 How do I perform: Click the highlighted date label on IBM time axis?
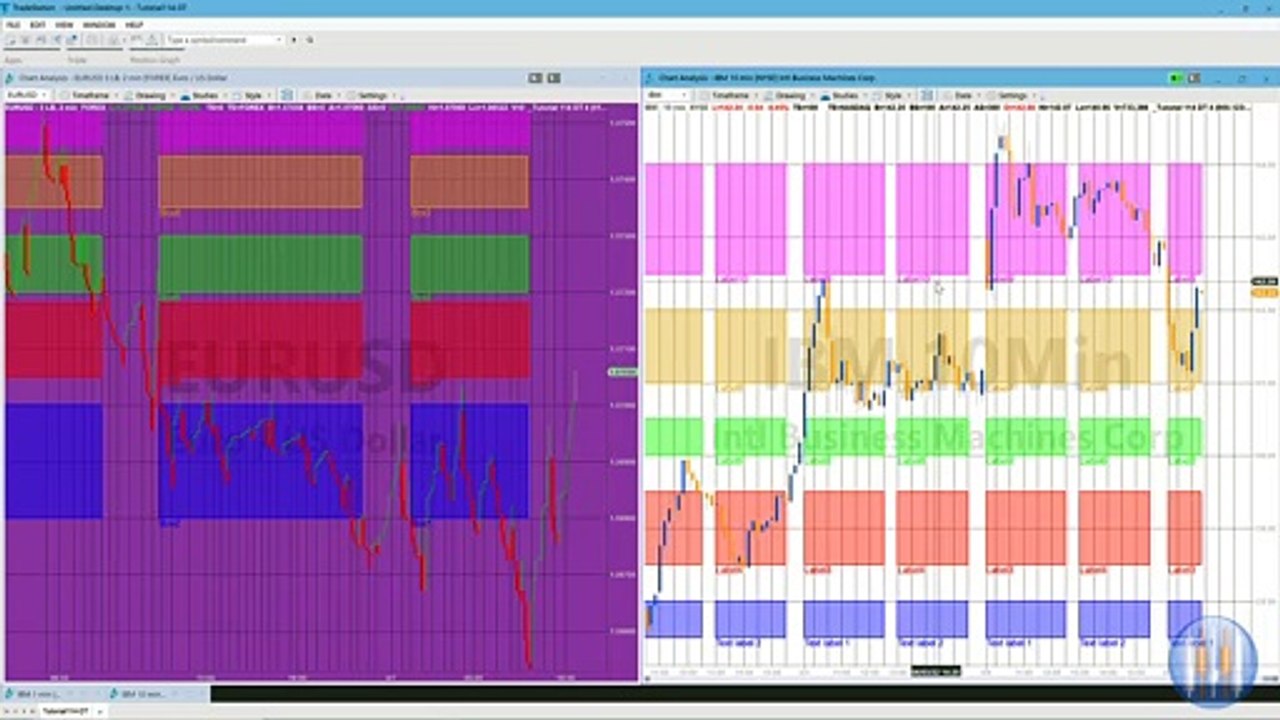934,672
